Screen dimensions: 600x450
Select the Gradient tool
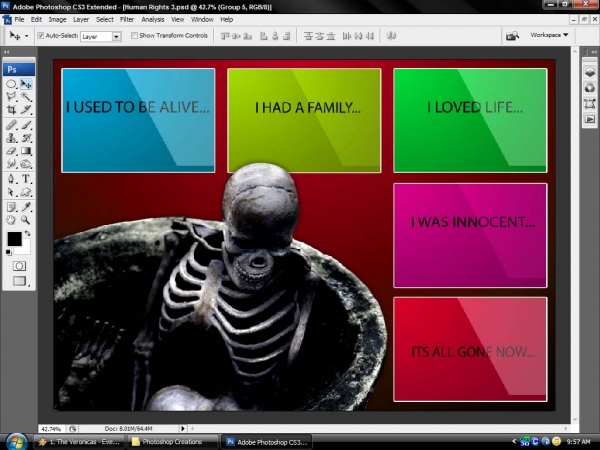(x=26, y=151)
